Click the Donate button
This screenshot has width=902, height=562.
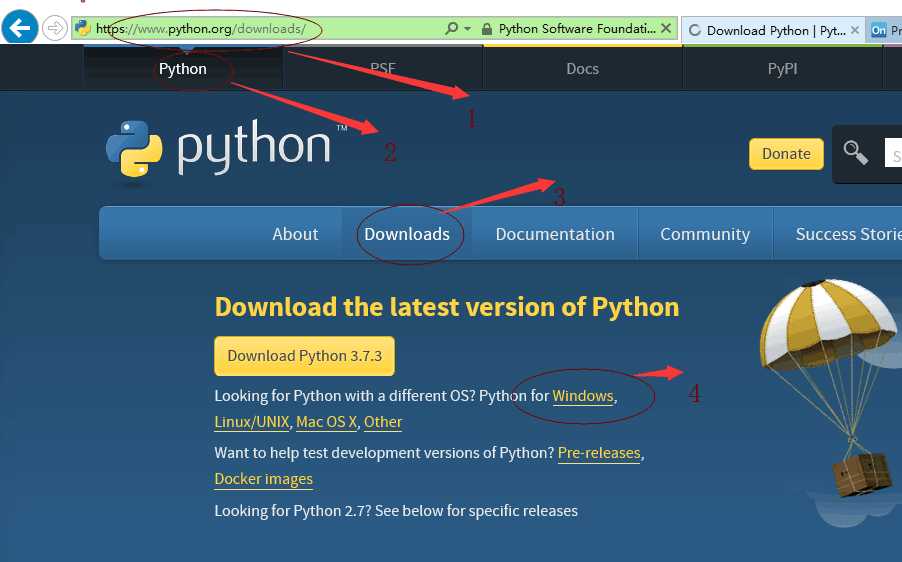pos(786,154)
